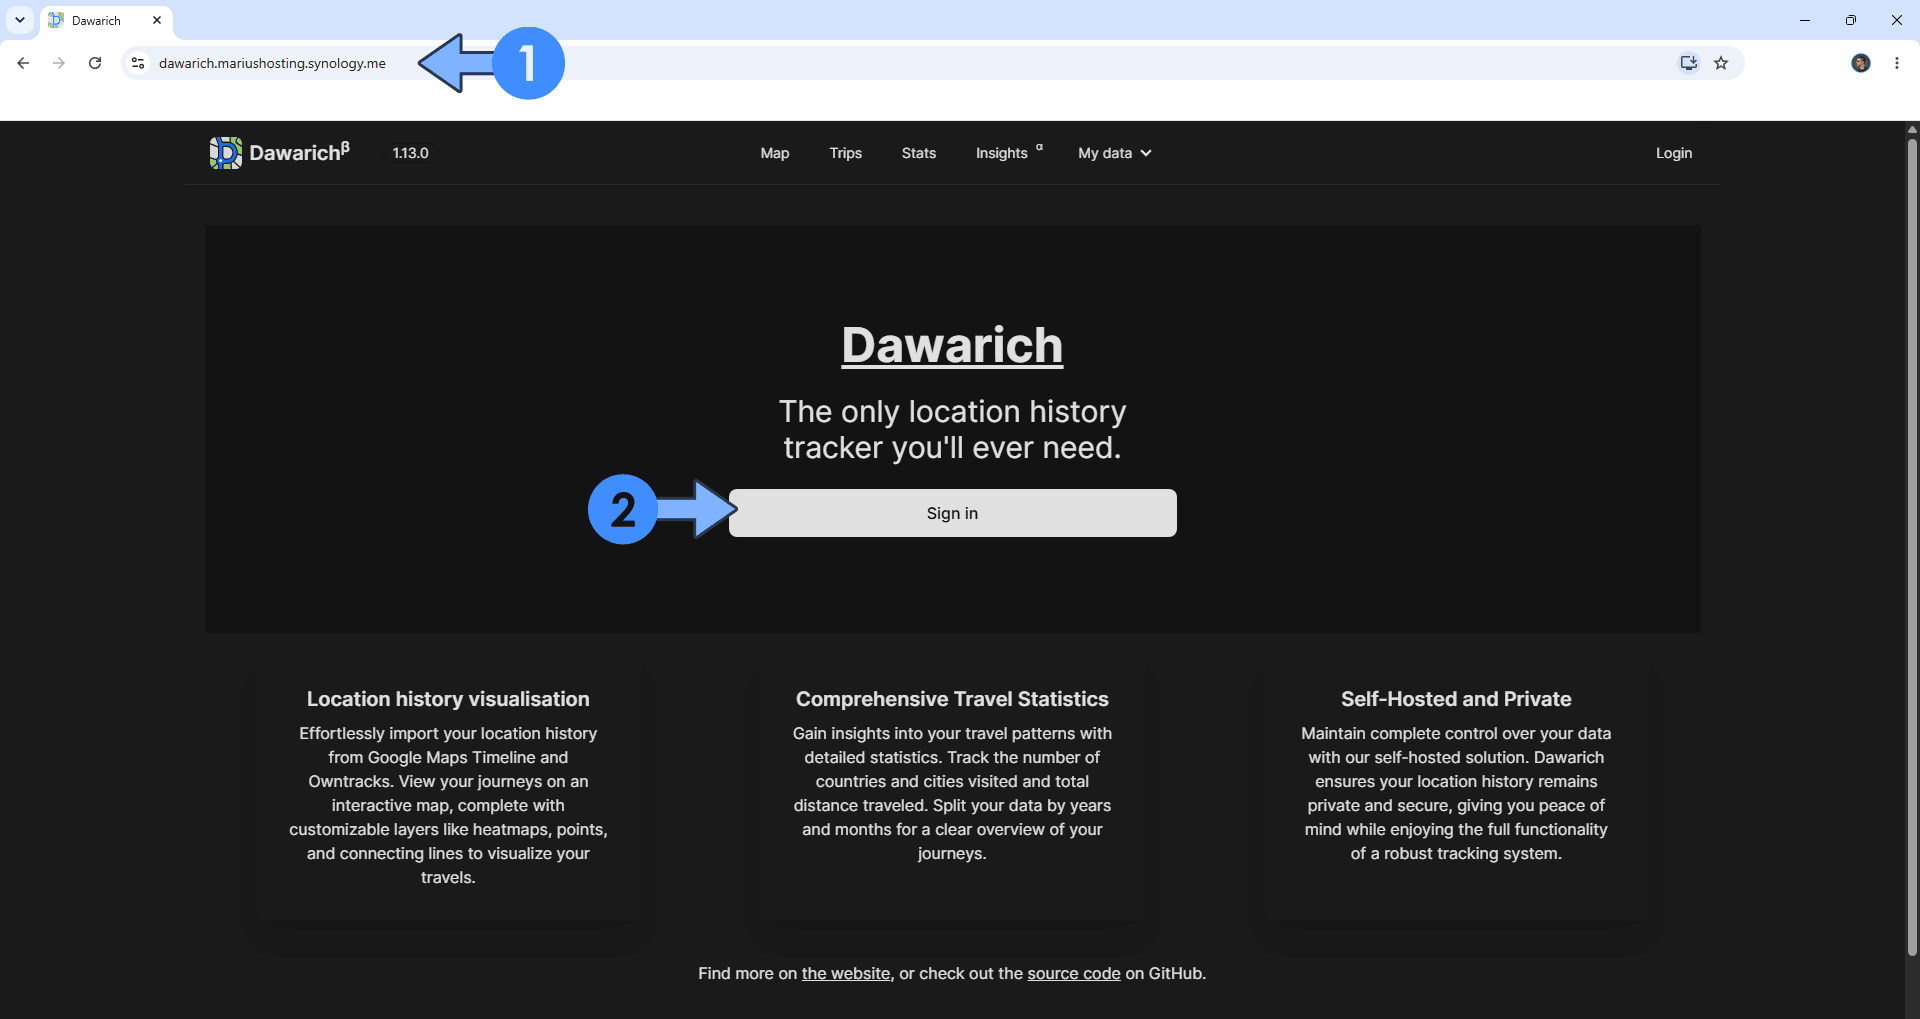
Task: Open site information icon in address bar
Action: coord(138,63)
